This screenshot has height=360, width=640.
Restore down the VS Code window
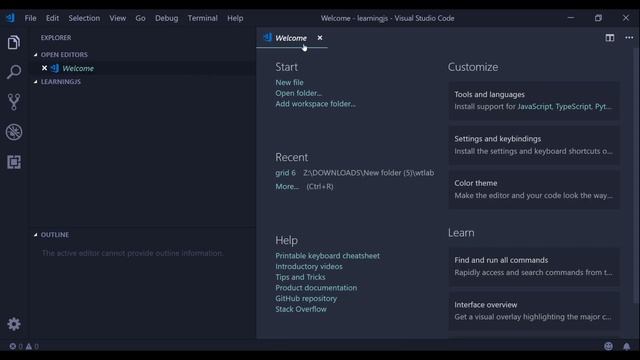[598, 18]
